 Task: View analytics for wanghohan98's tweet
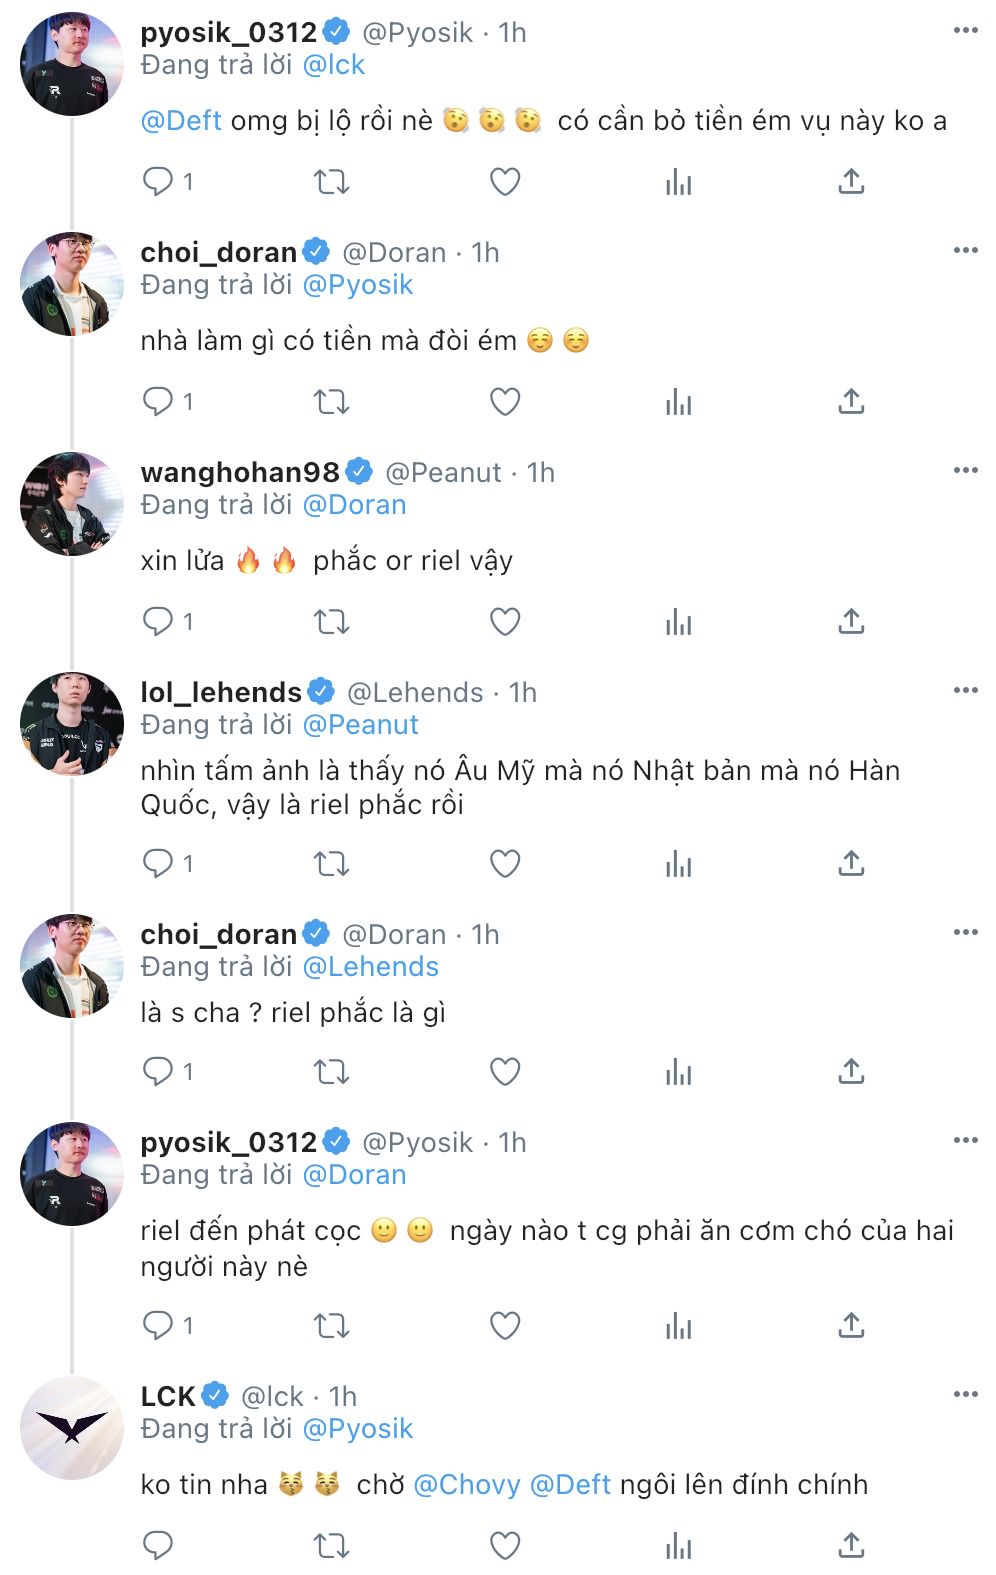point(678,622)
